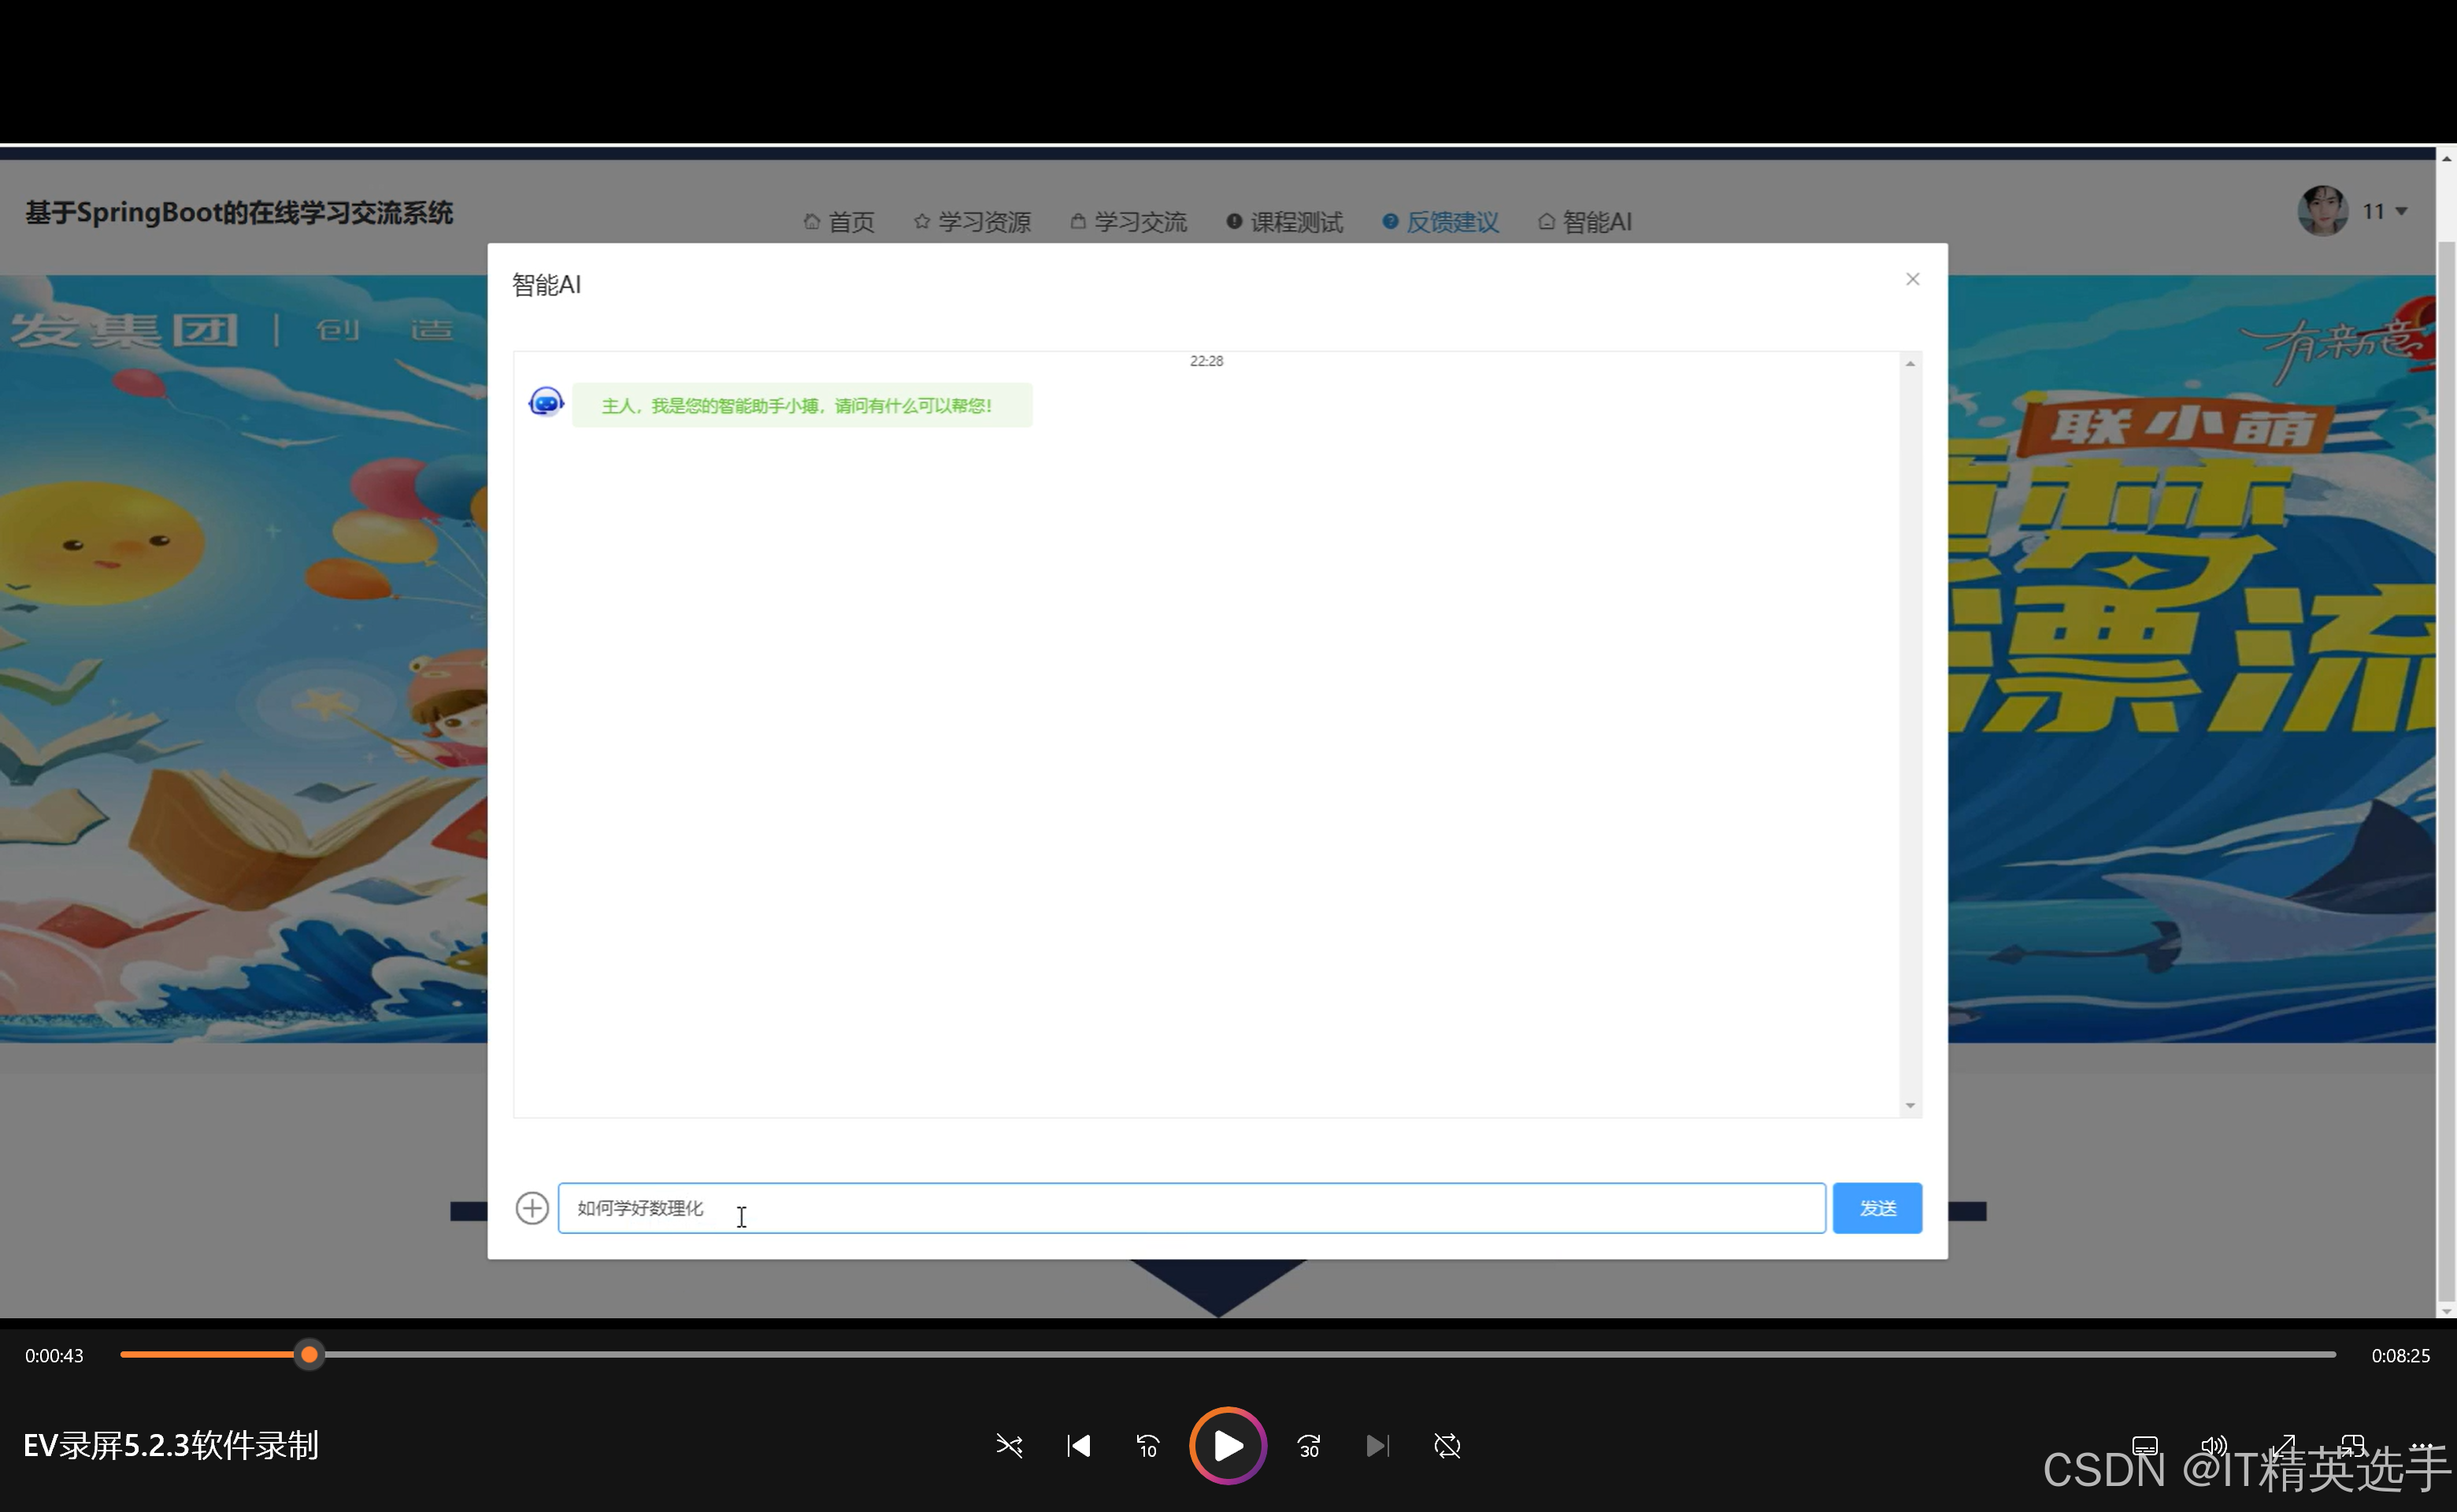Click the robot assistant avatar

point(546,402)
